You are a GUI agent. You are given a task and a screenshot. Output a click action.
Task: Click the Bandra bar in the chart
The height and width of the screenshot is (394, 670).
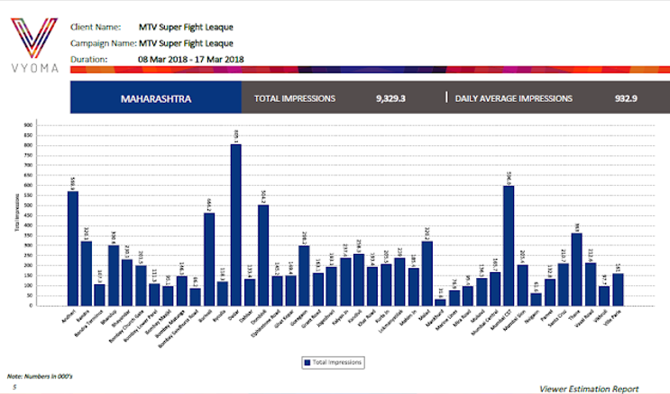86,273
